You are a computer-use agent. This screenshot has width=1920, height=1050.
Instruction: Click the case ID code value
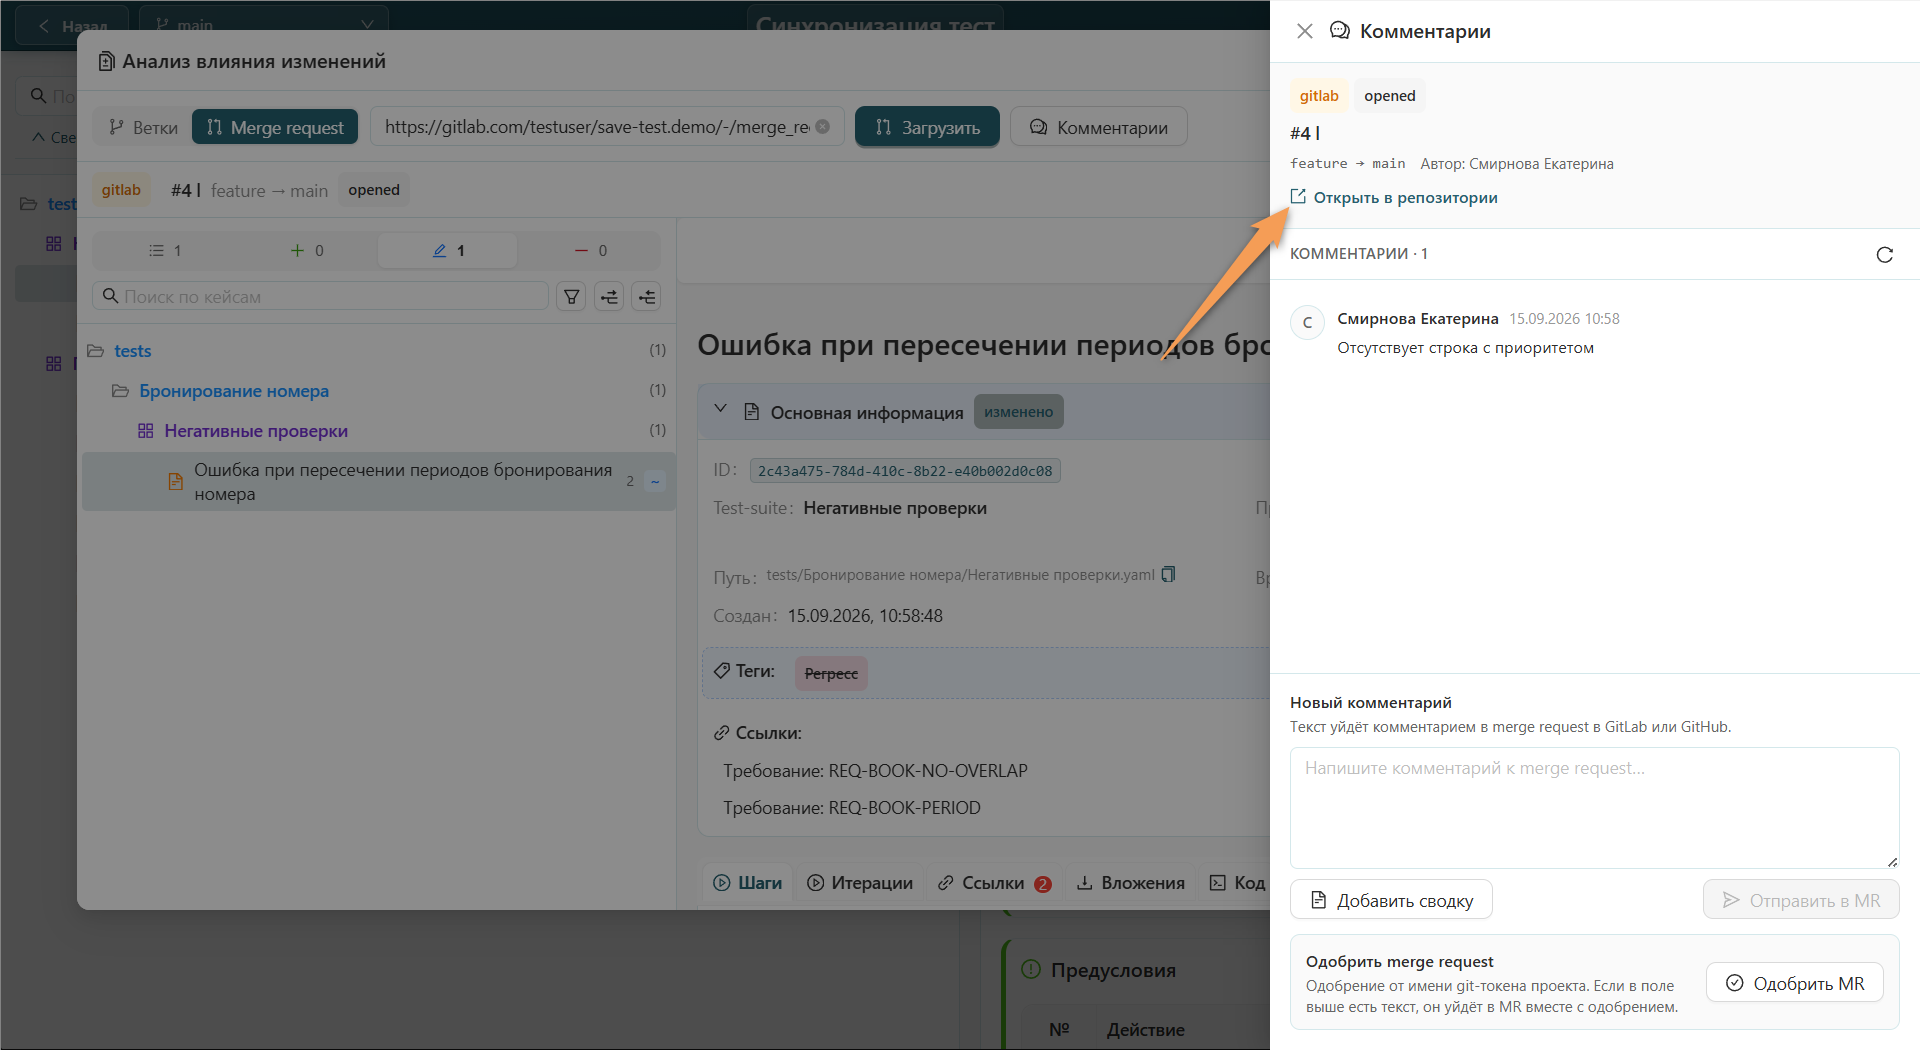click(905, 471)
